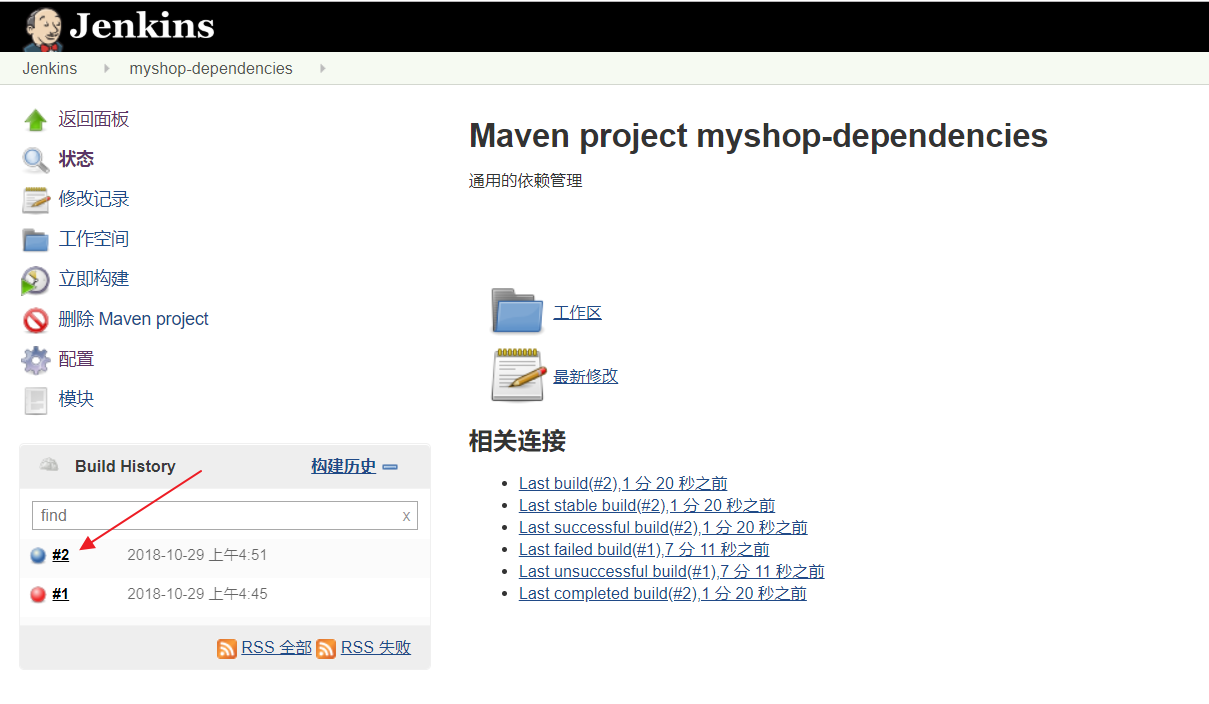Click the blue status ball for build #2
1209x704 pixels.
point(38,556)
